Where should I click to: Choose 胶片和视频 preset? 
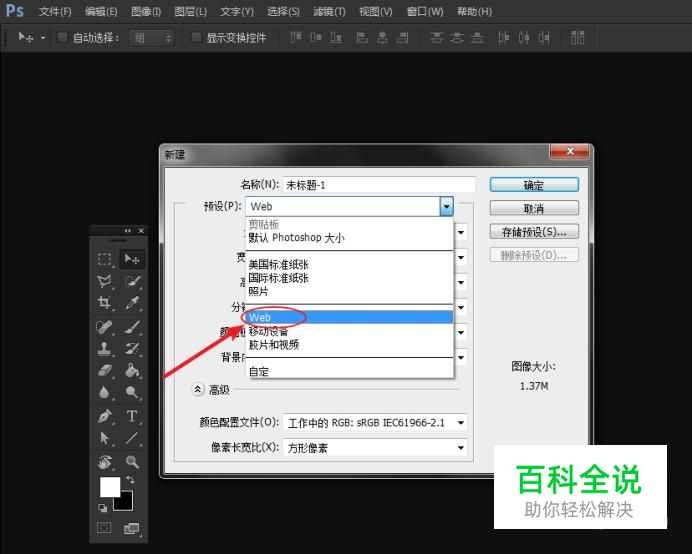click(x=349, y=344)
